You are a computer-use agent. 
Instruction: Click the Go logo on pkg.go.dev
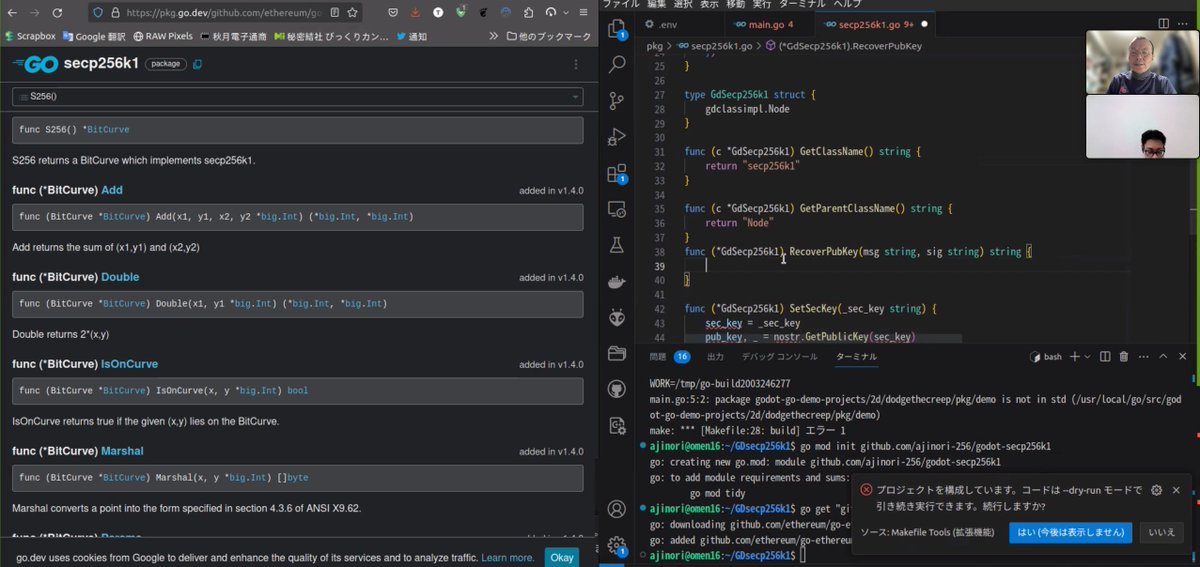pyautogui.click(x=35, y=64)
